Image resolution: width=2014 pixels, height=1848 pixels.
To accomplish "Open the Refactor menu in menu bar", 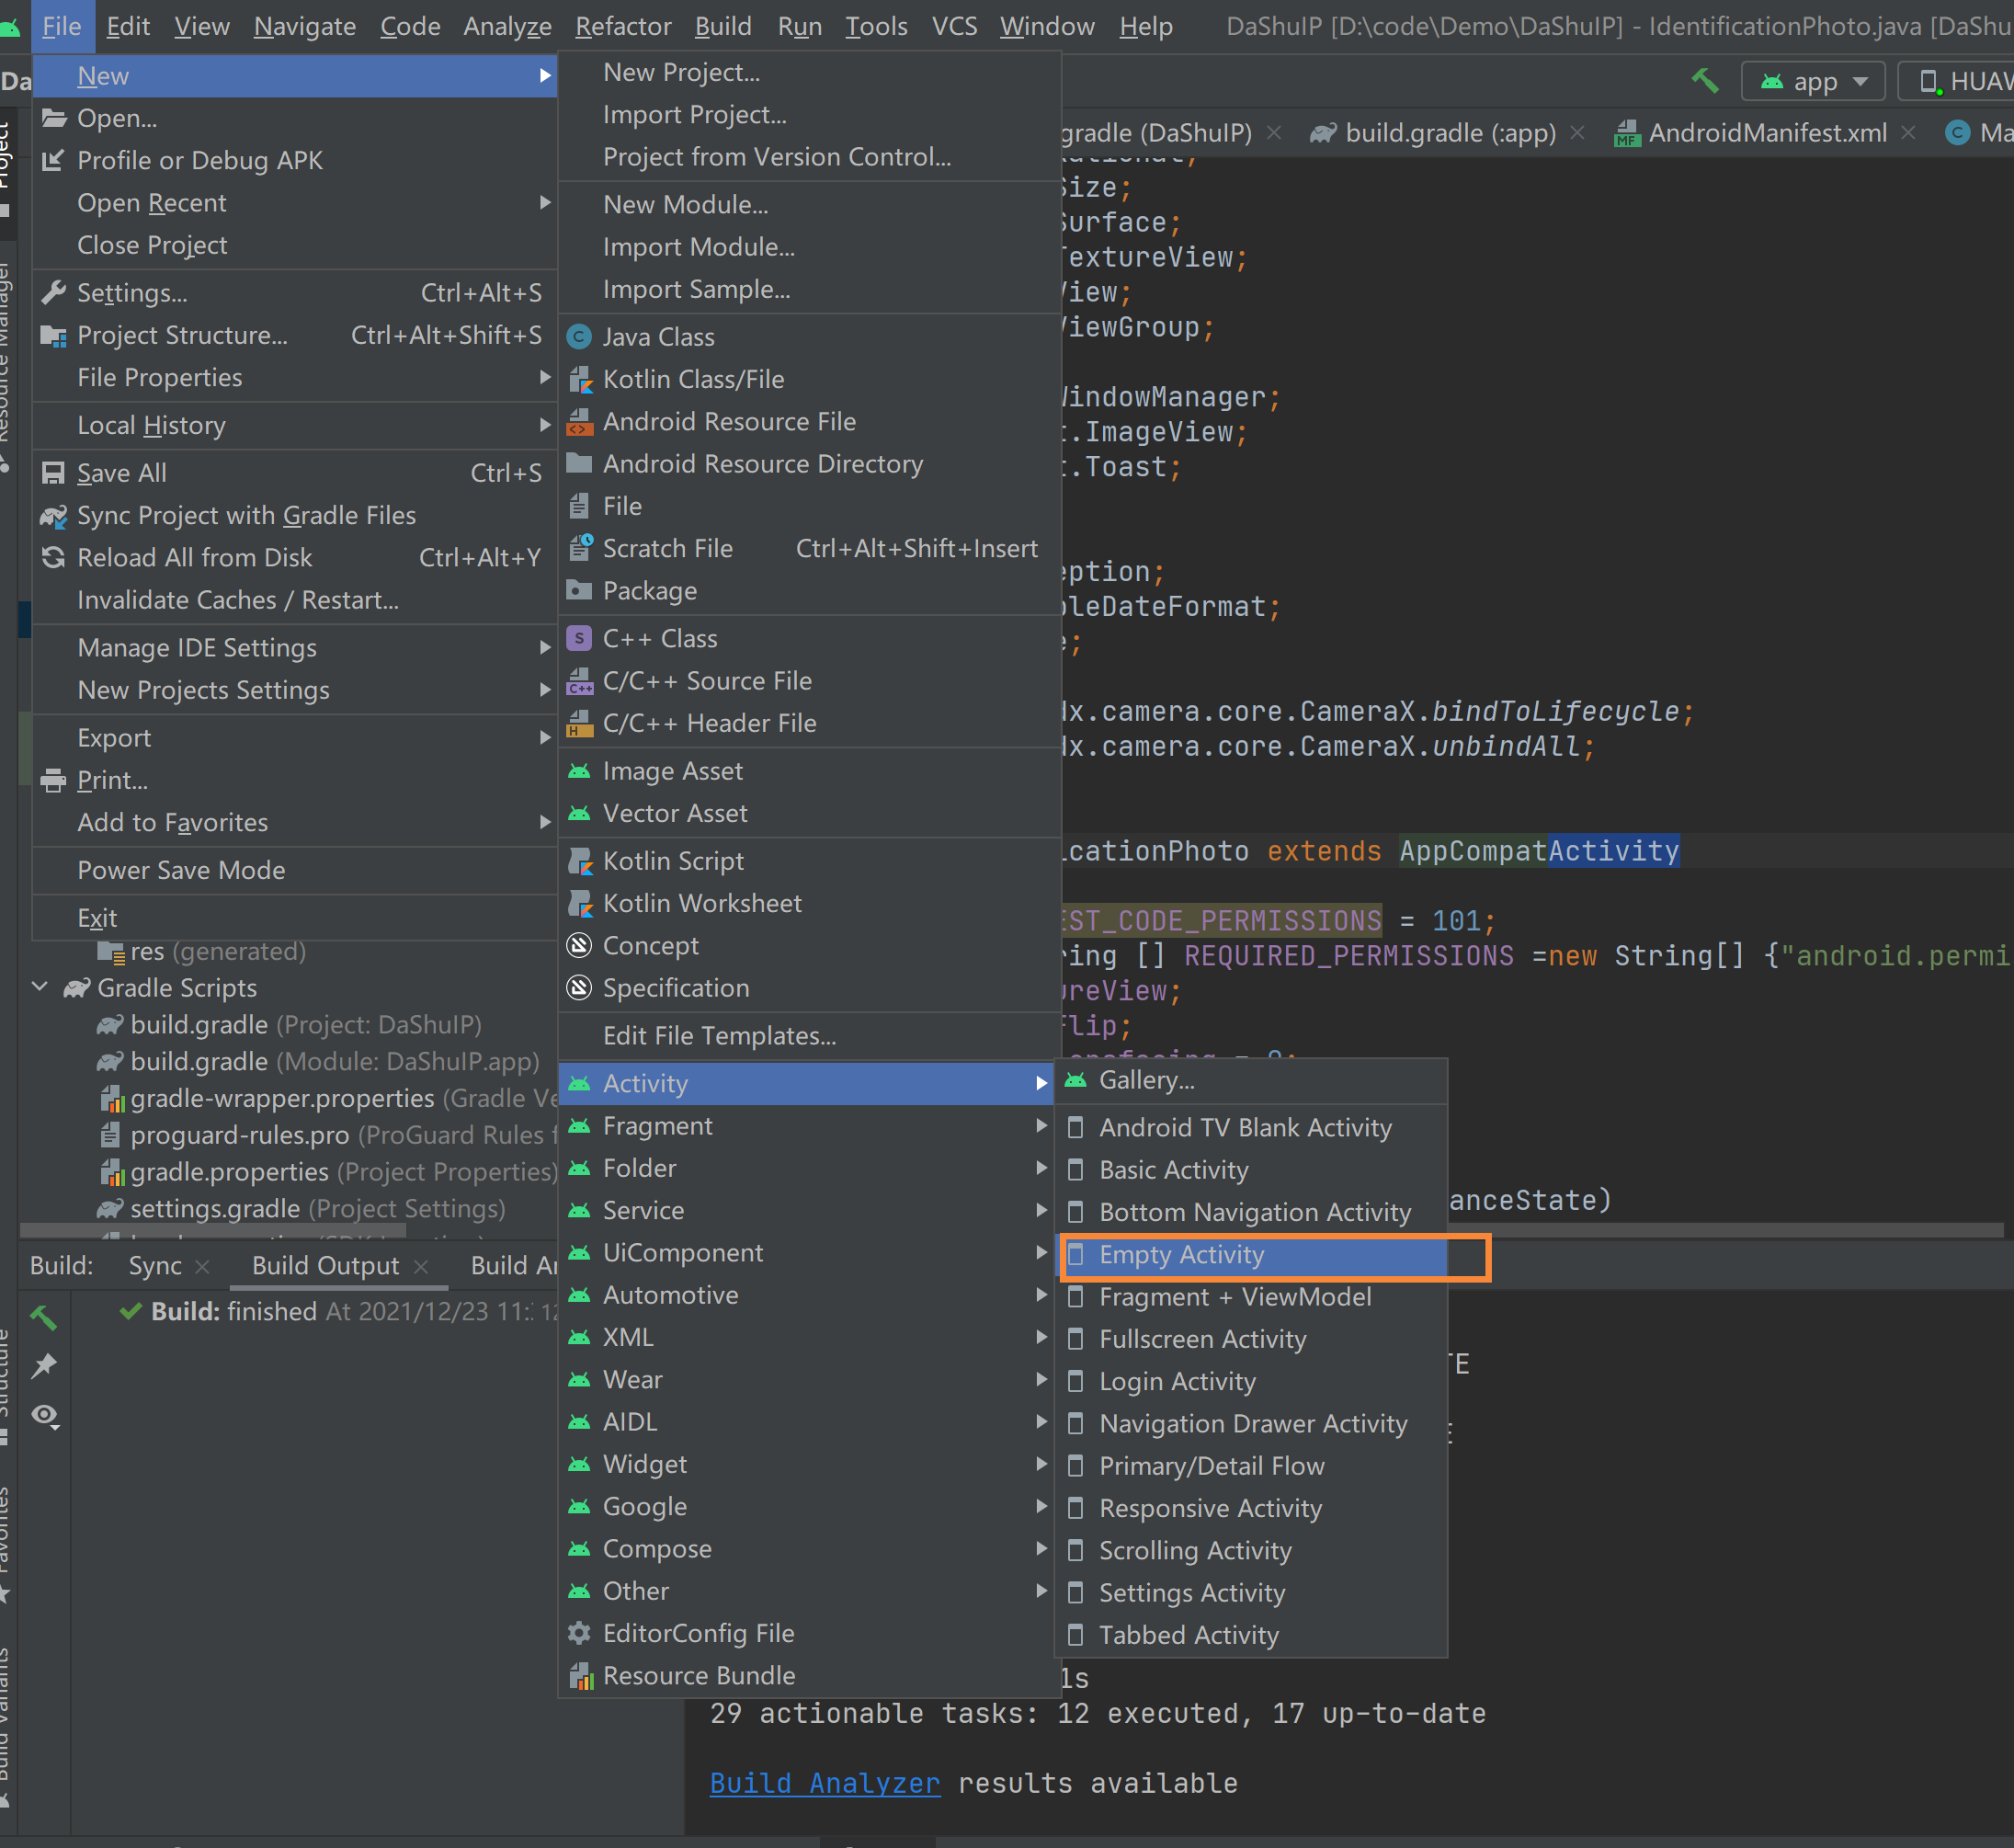I will tap(622, 26).
